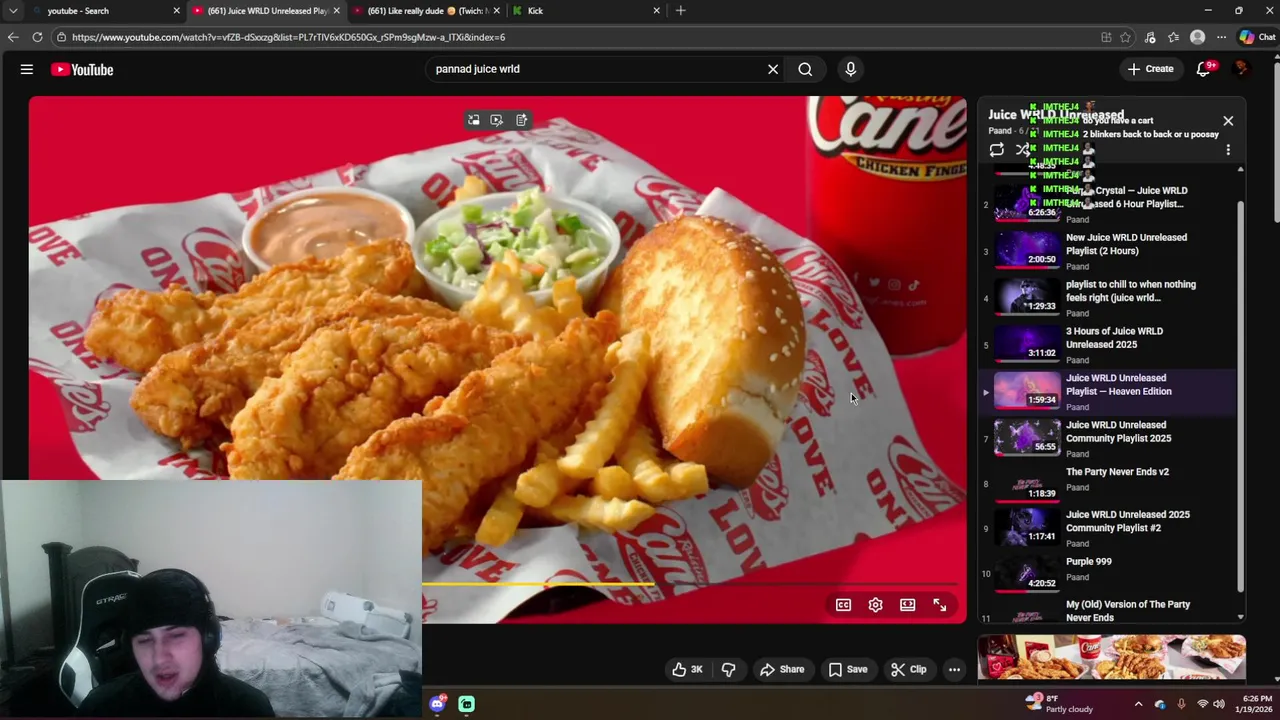This screenshot has width=1280, height=720.
Task: Go to the YouTube home logo
Action: (x=82, y=69)
